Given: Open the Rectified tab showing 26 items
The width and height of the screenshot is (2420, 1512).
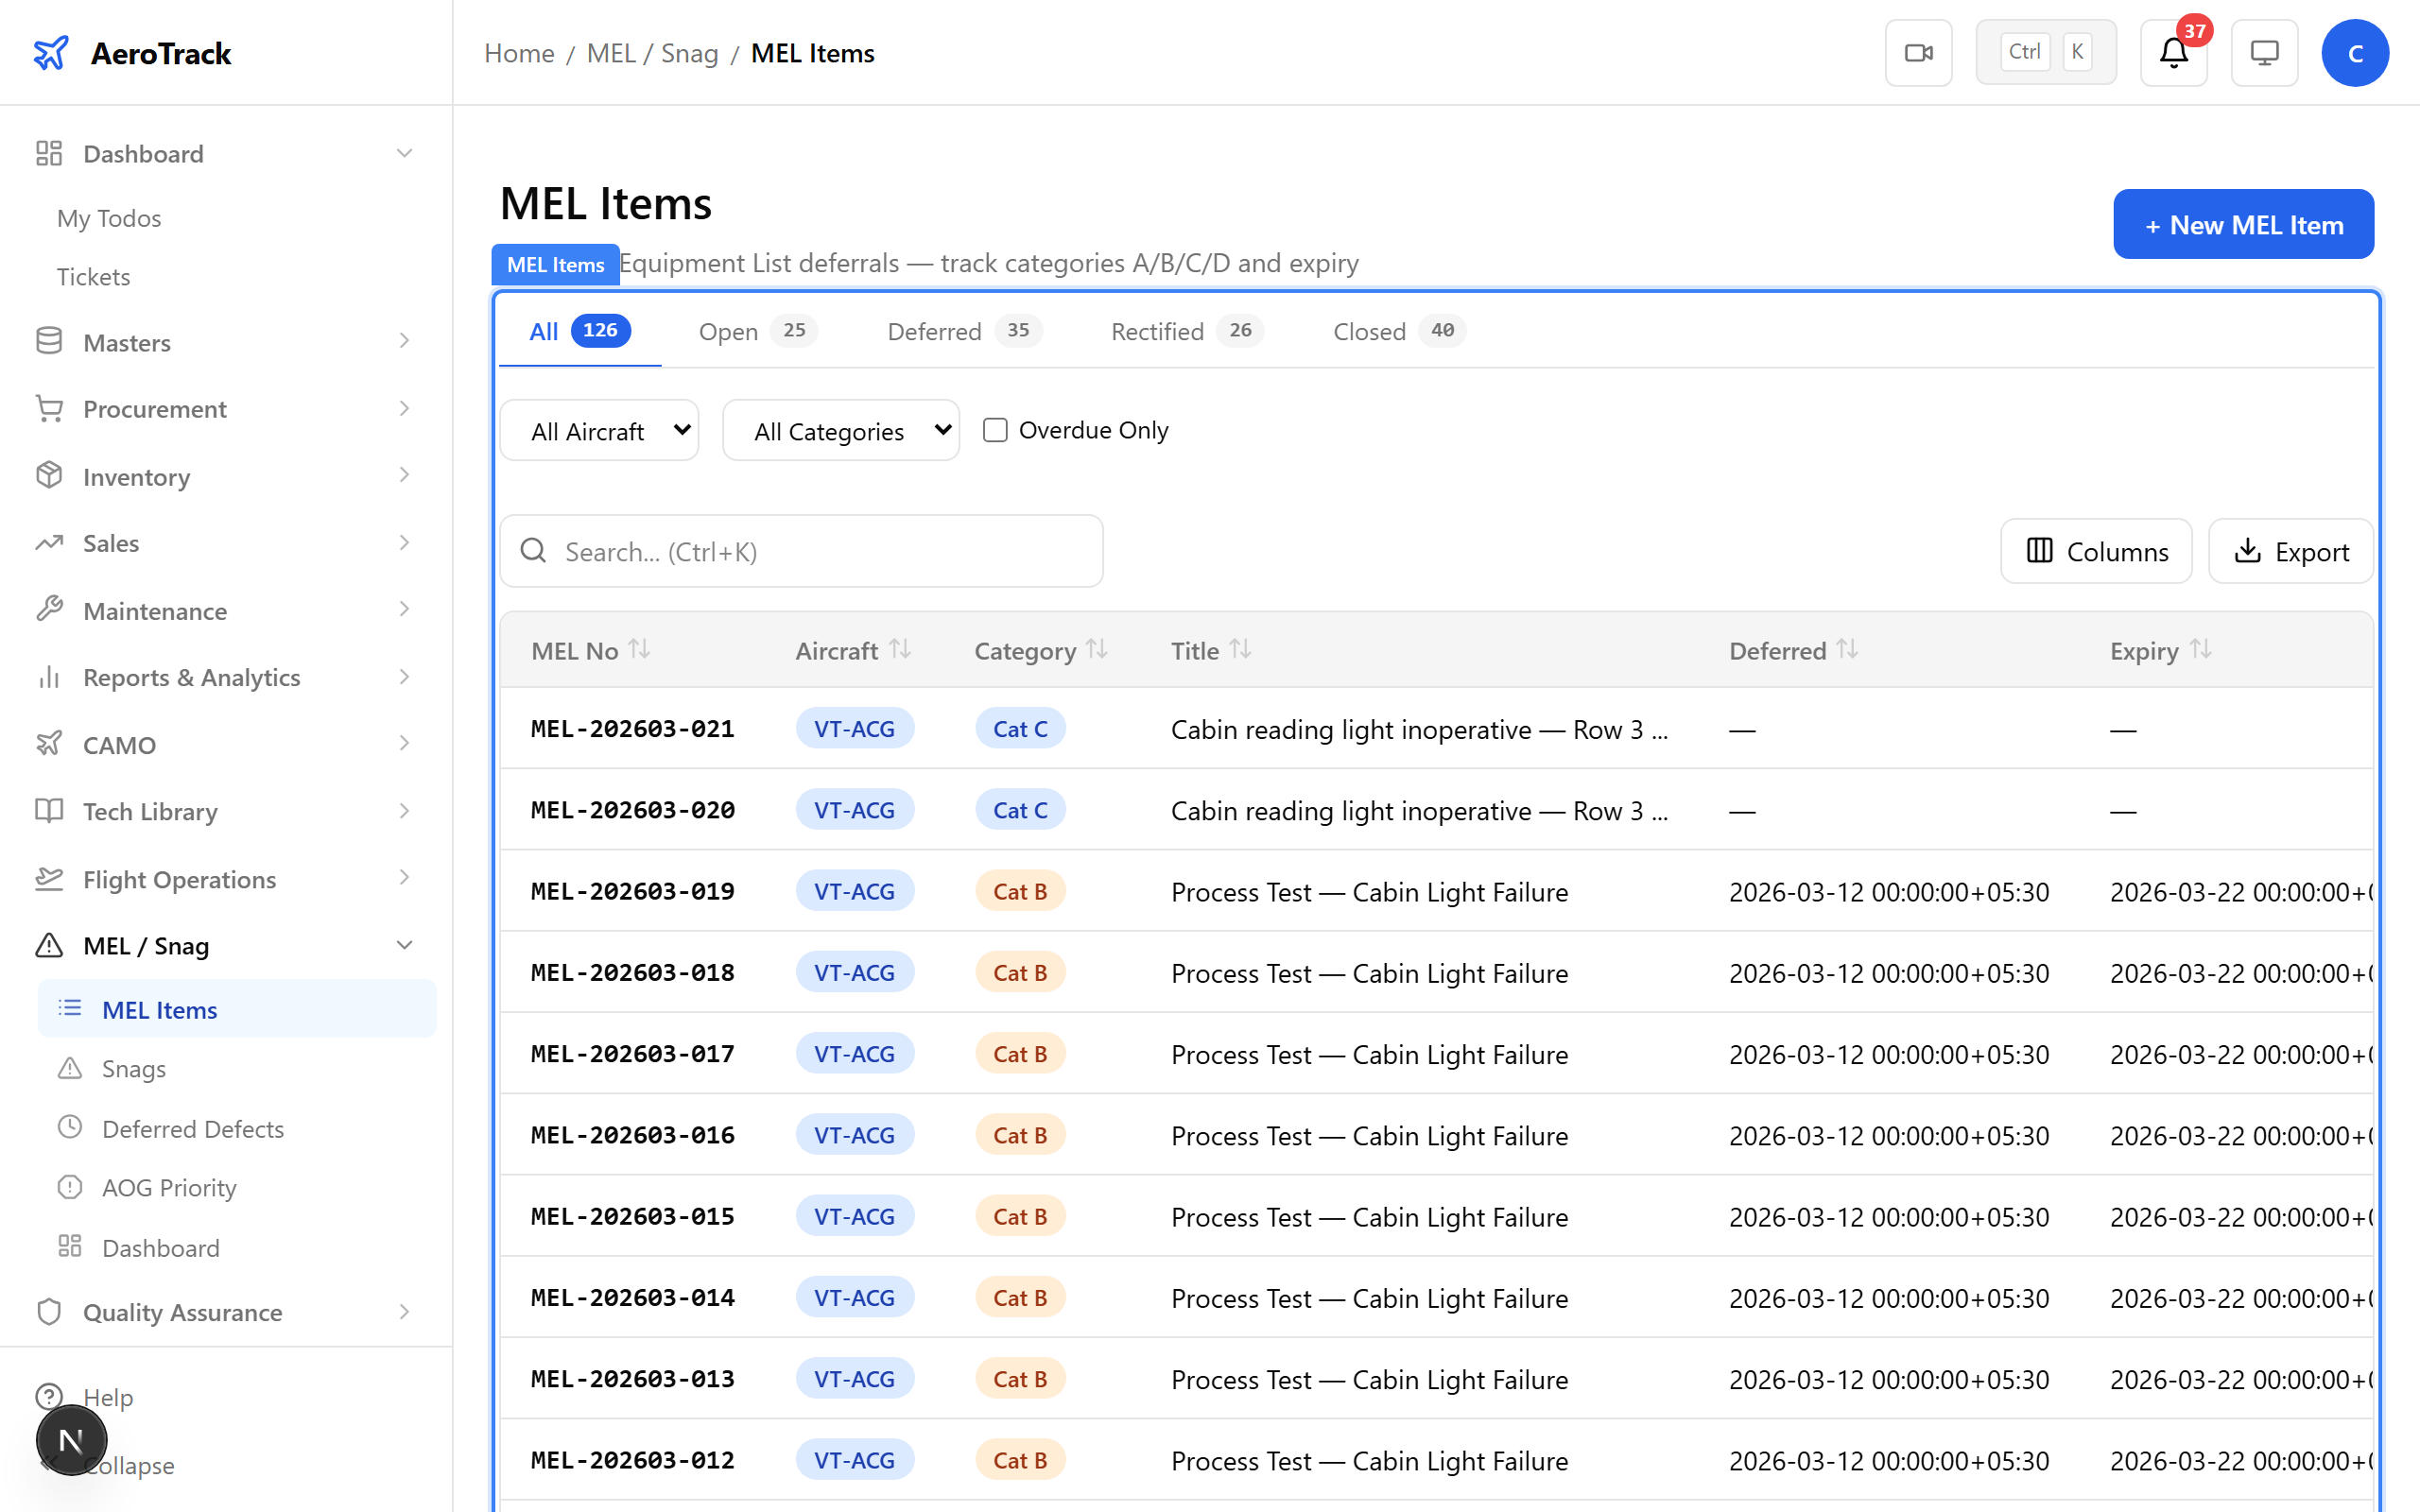Looking at the screenshot, I should (x=1157, y=331).
